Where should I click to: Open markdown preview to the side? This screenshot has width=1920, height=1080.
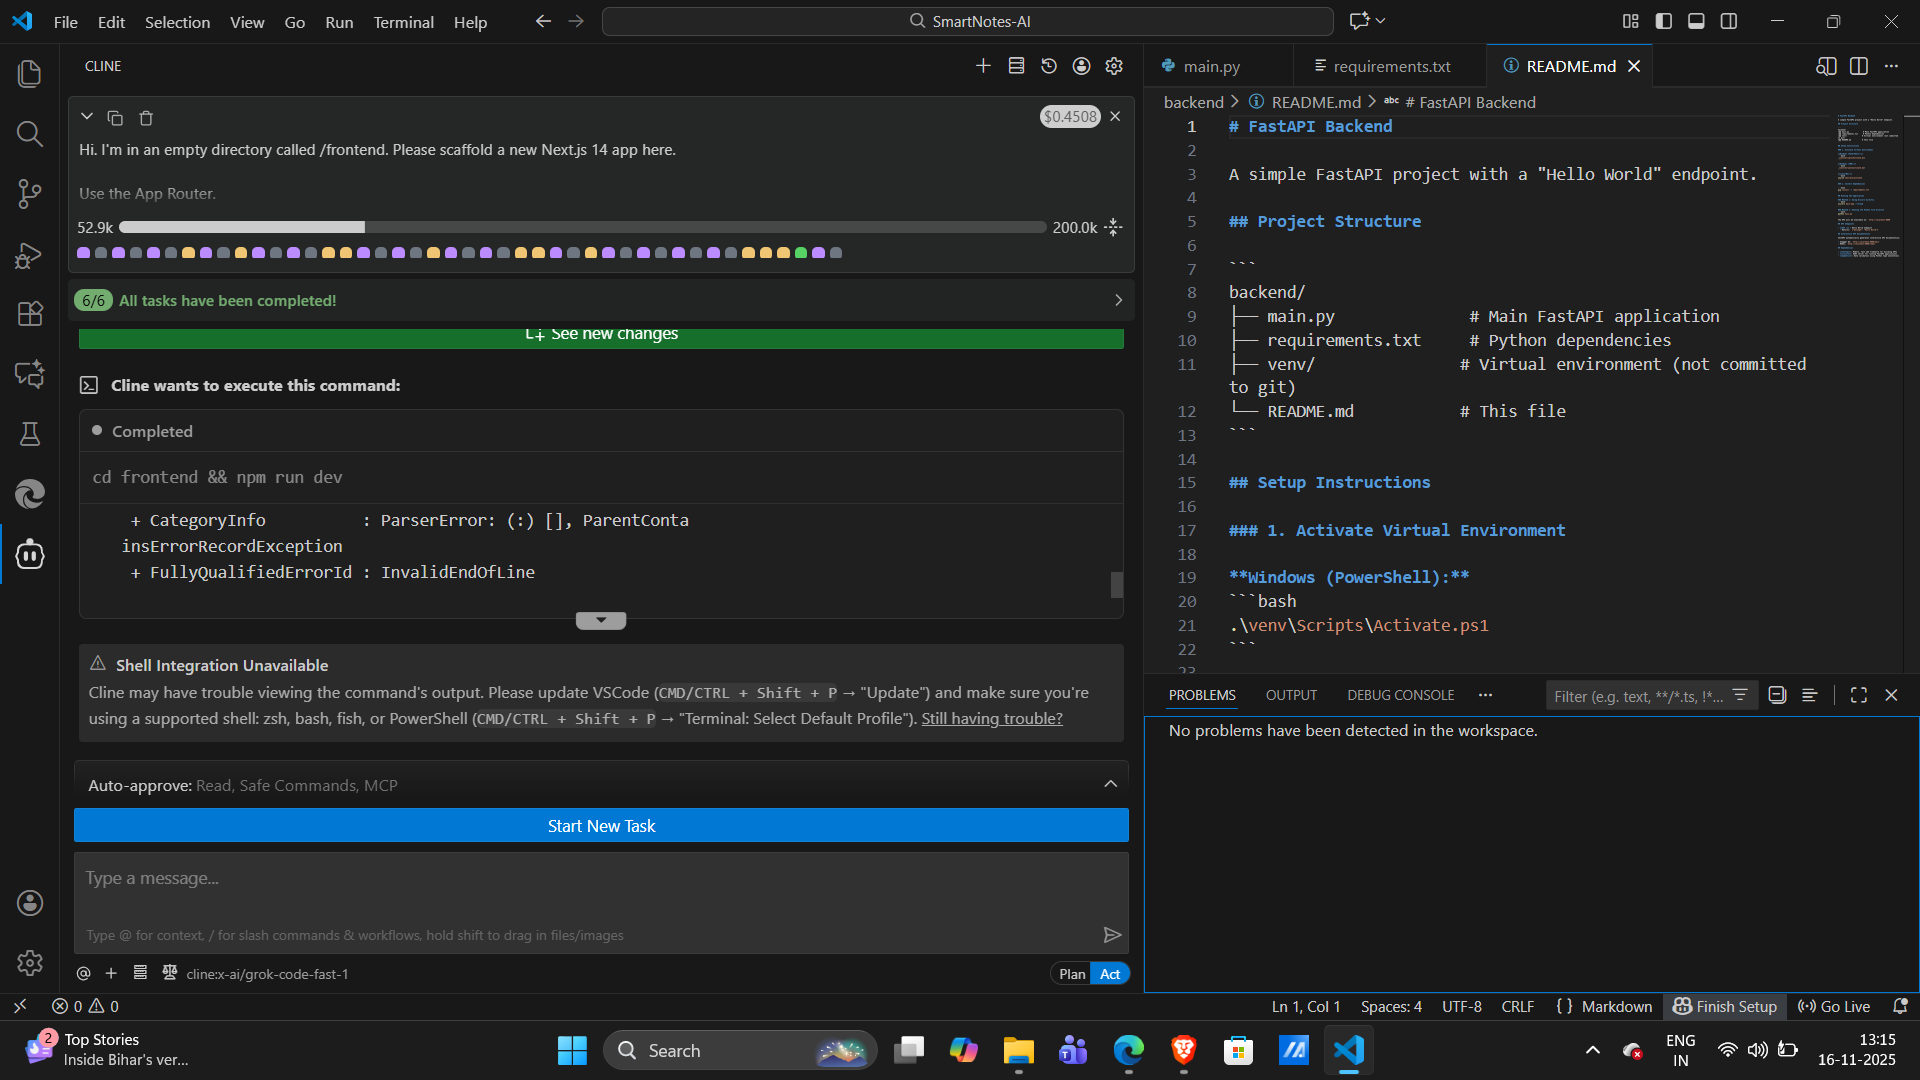[x=1826, y=66]
